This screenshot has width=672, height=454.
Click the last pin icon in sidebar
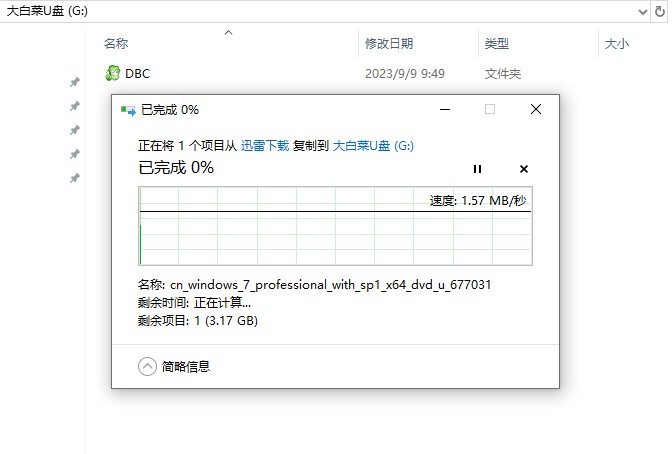(x=75, y=178)
